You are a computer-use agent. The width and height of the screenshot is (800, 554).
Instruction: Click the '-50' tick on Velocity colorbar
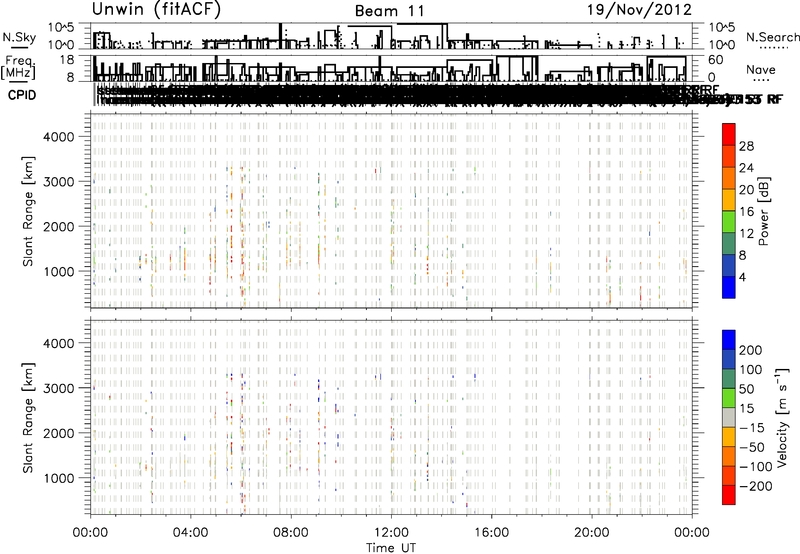click(752, 447)
